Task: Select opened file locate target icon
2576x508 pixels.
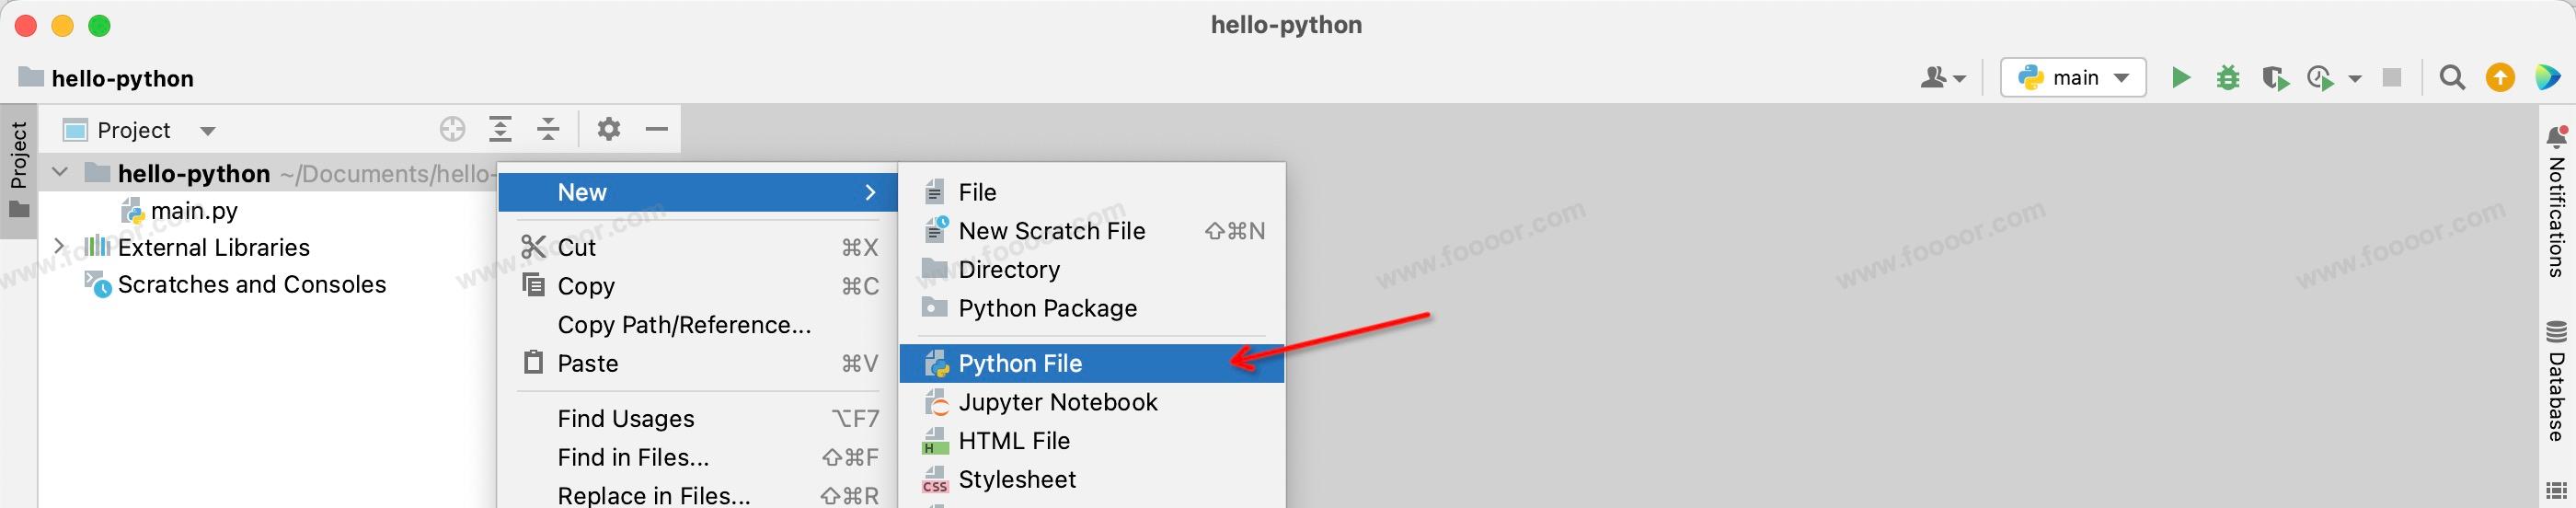Action: [x=452, y=129]
